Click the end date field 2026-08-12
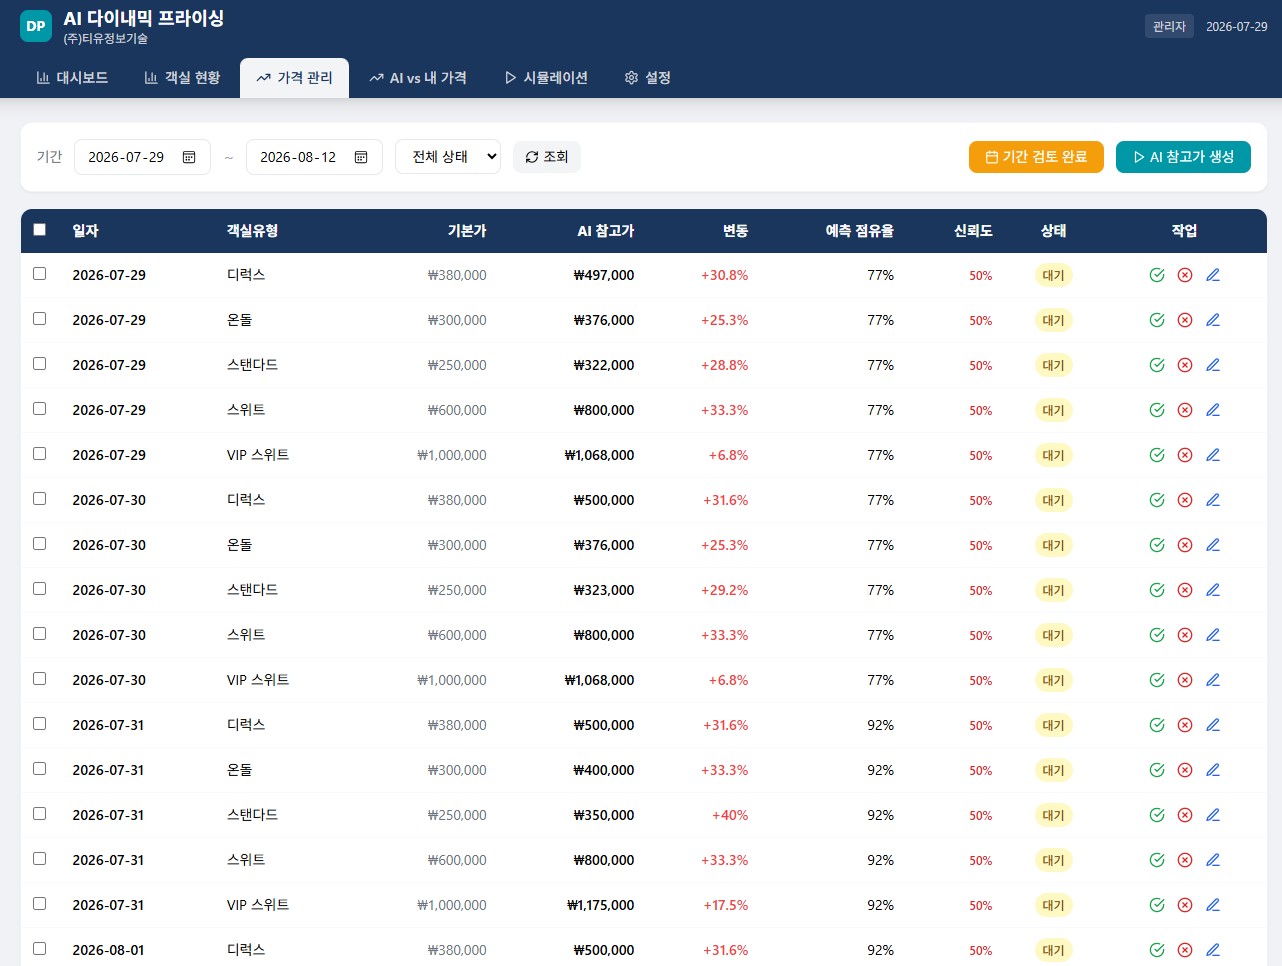 point(314,157)
